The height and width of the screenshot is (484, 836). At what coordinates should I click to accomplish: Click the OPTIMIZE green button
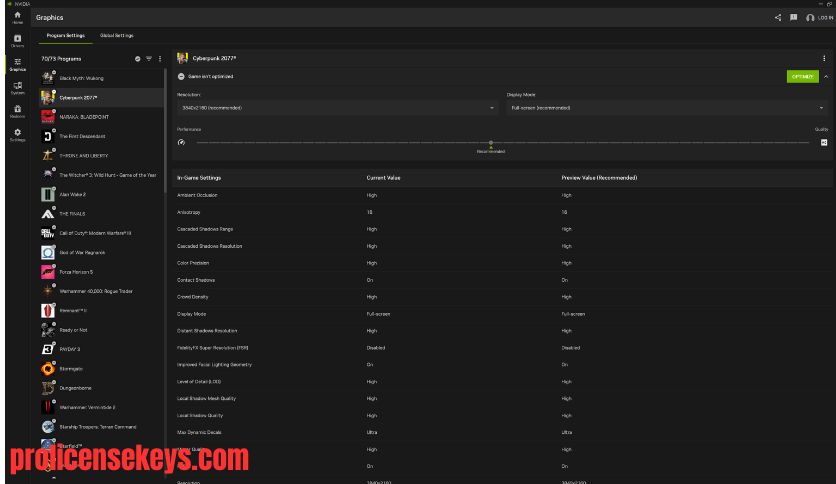point(802,77)
